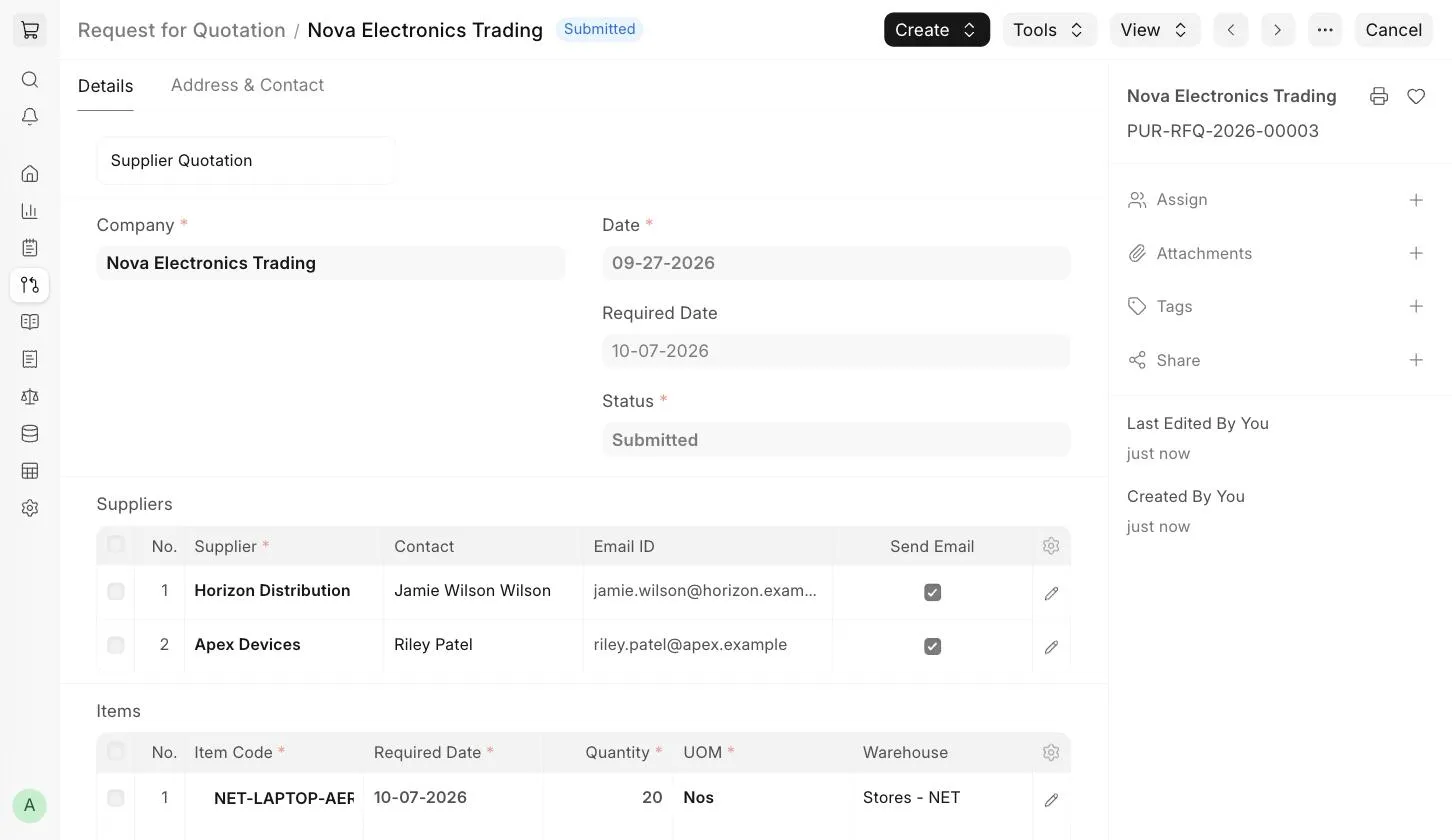Toggle Send Email for Apex Devices
The image size is (1452, 840).
932,646
